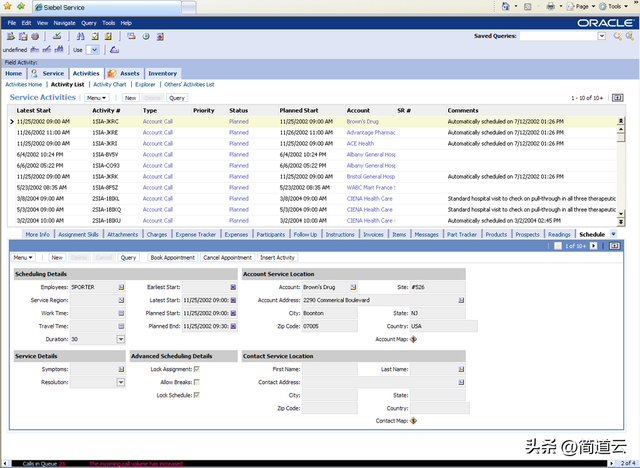The height and width of the screenshot is (468, 640).
Task: Open the Work Time calculator icon
Action: pos(121,313)
